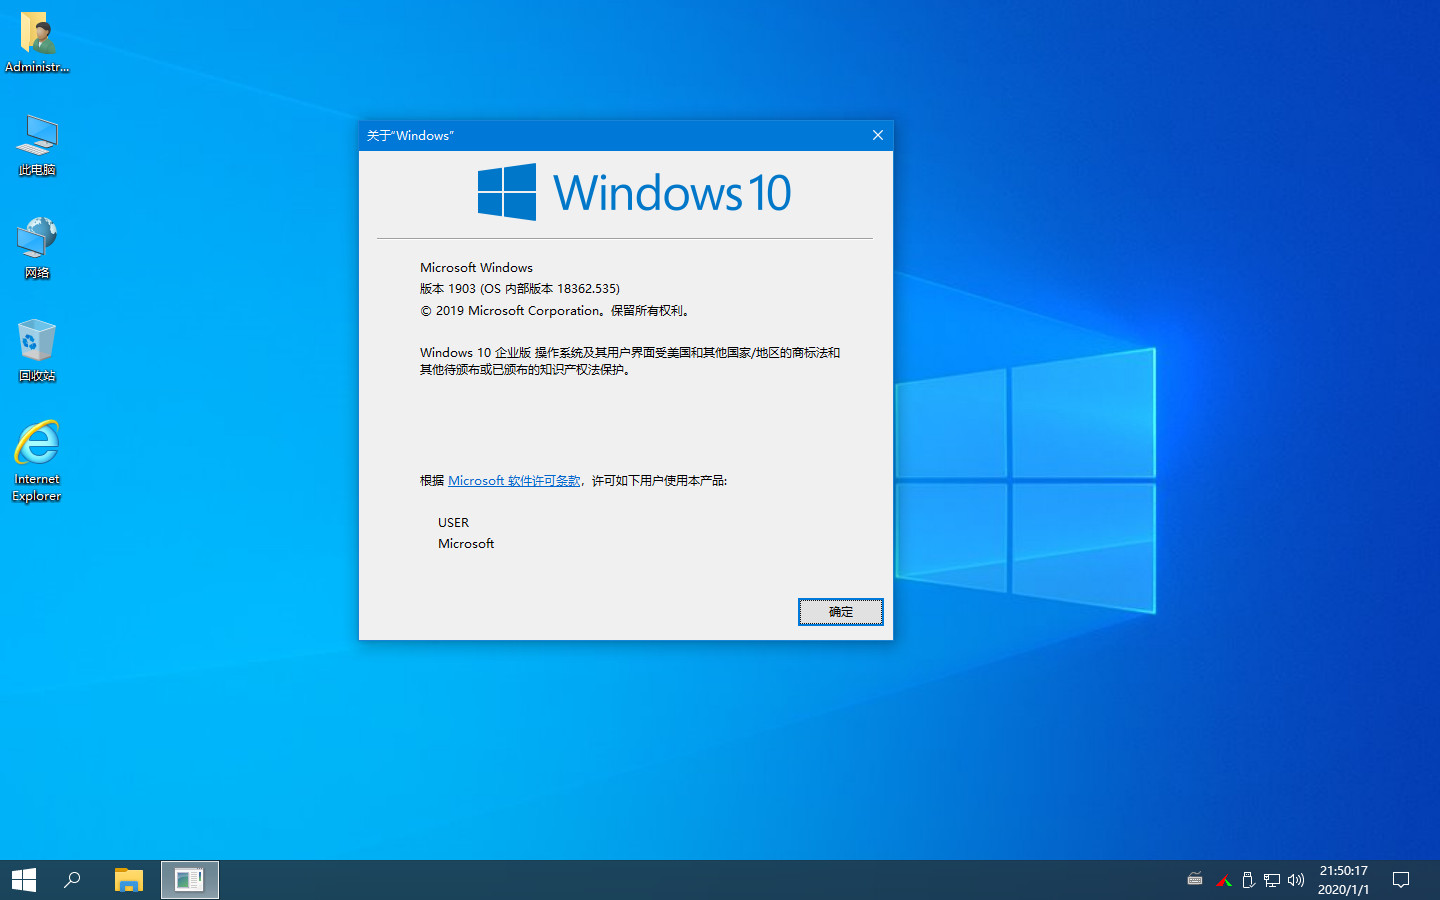
Task: Click the 确定 button in the dialog
Action: pyautogui.click(x=840, y=611)
